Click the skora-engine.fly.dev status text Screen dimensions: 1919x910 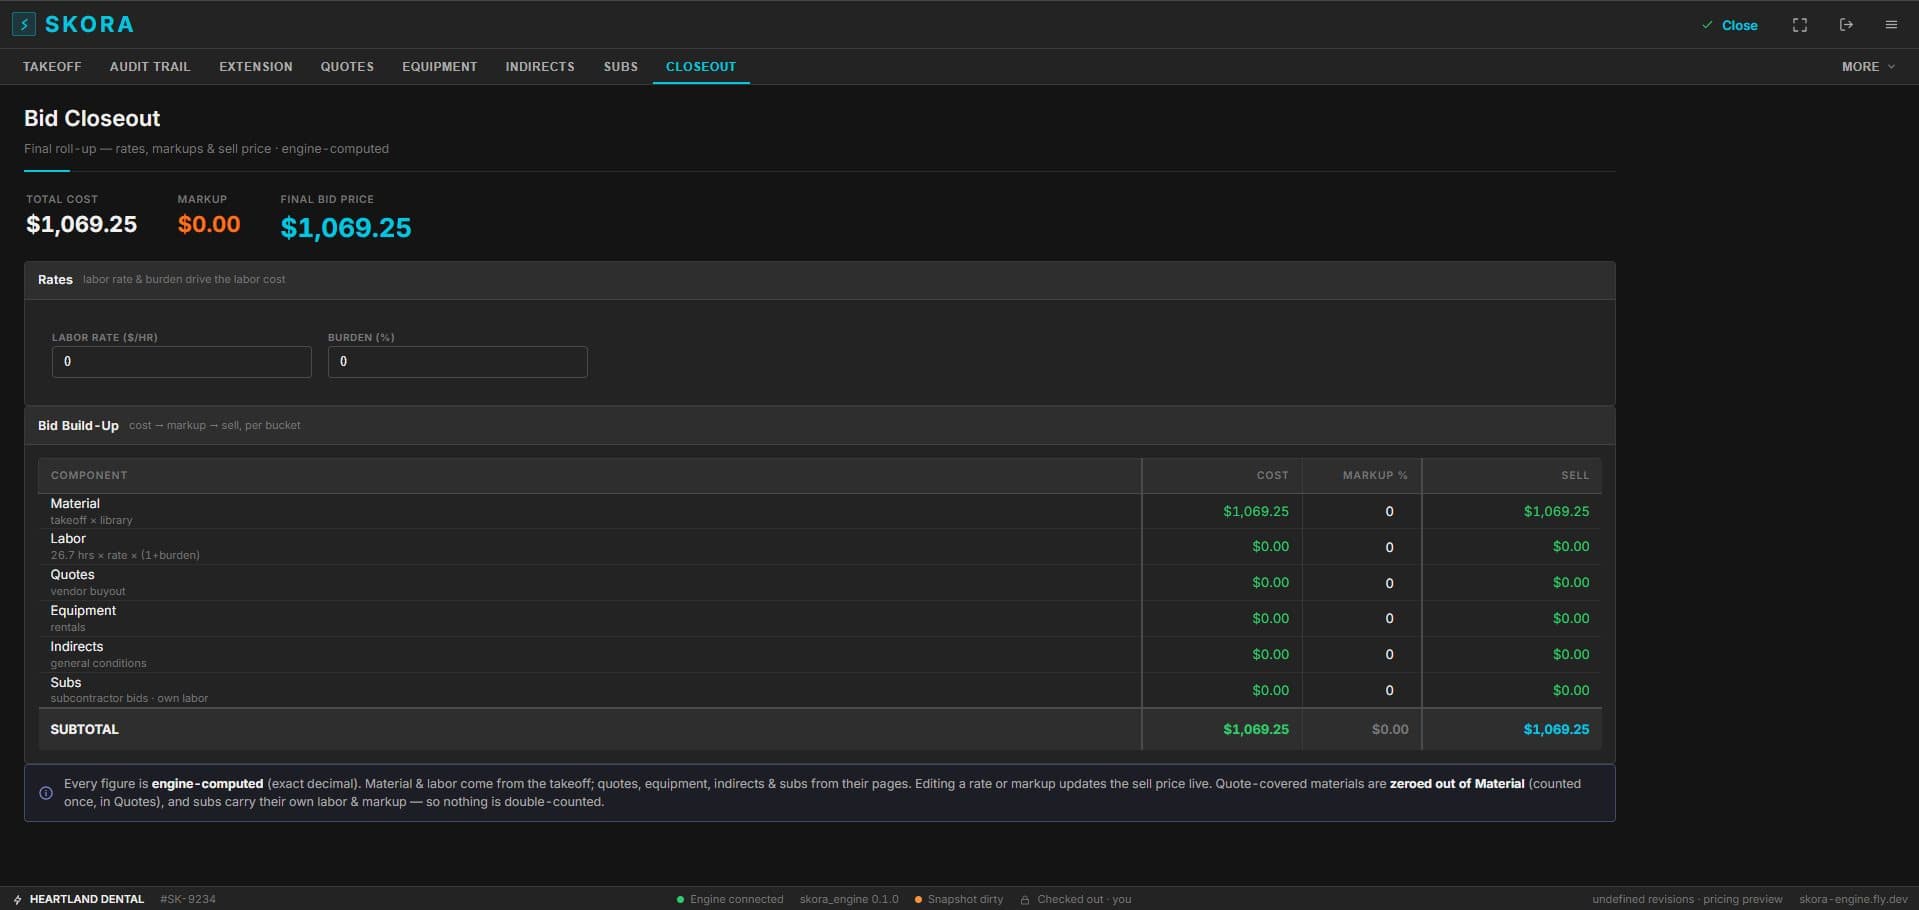(1853, 900)
